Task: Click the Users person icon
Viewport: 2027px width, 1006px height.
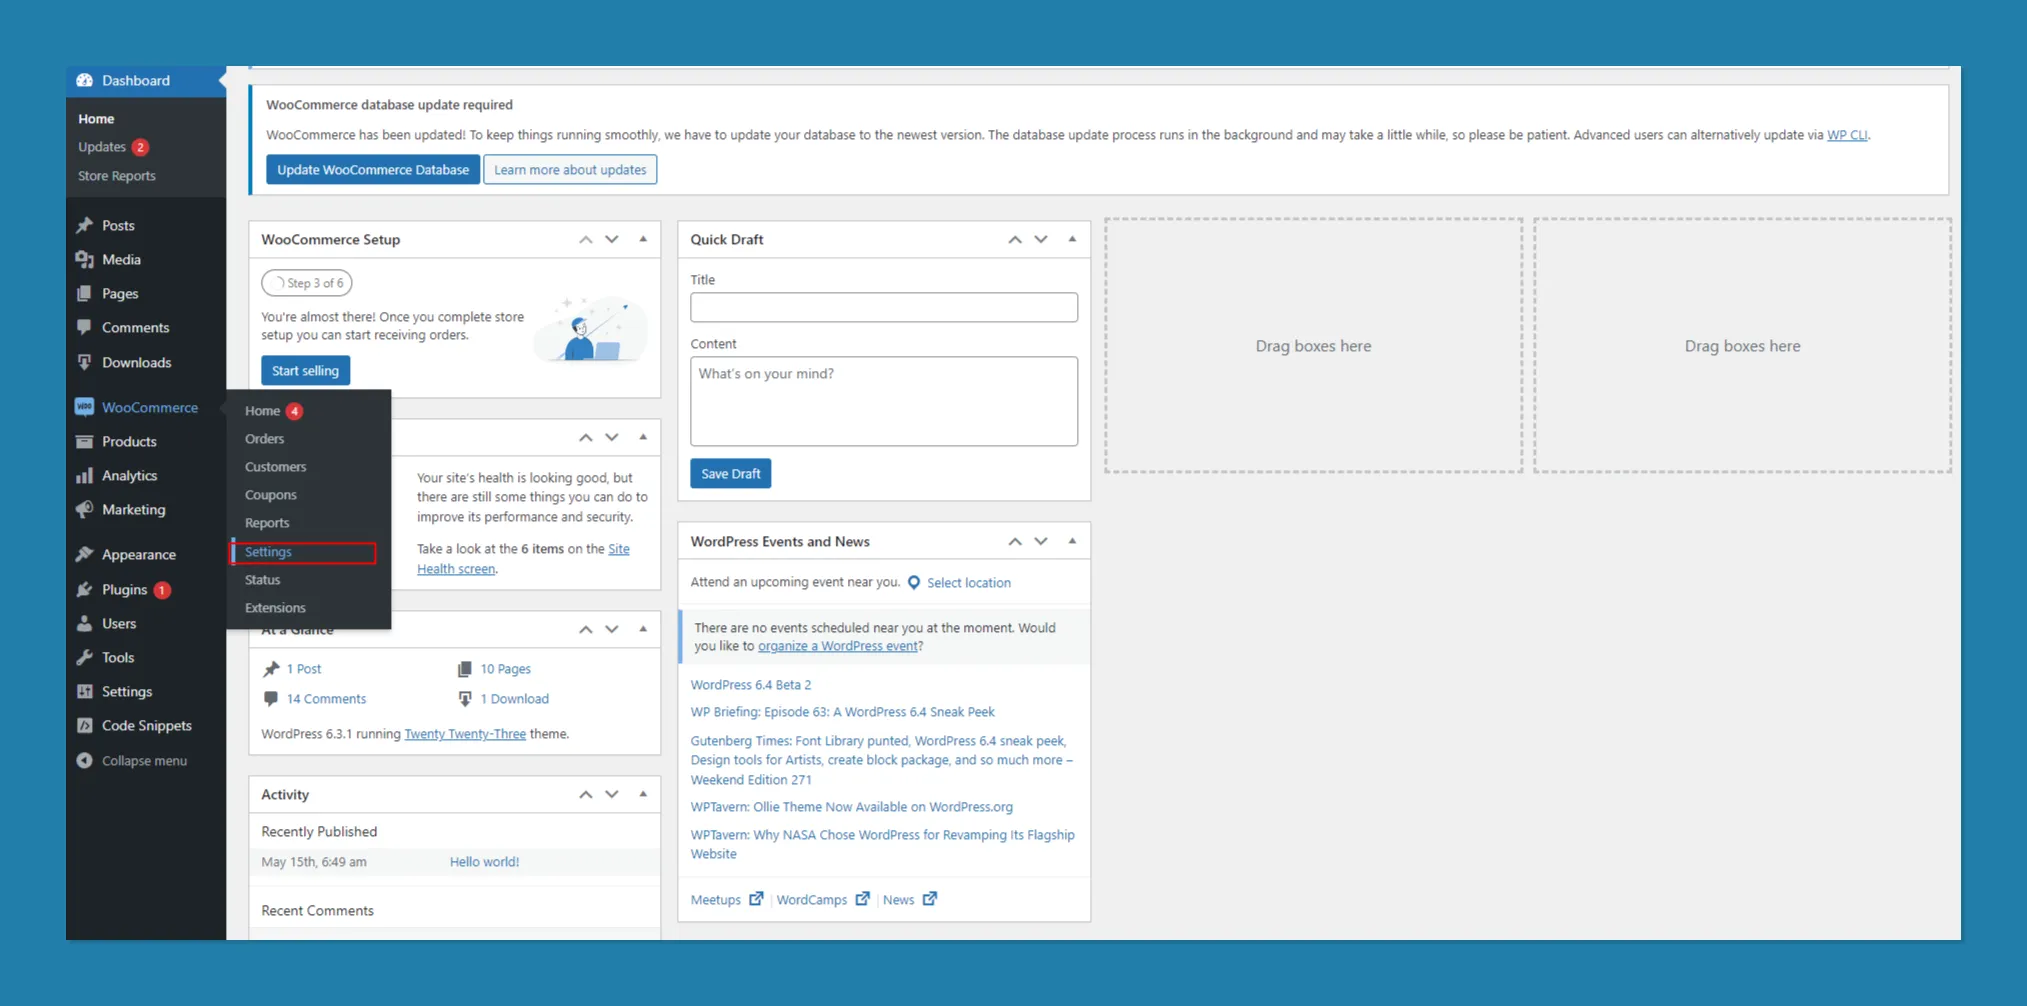Action: pyautogui.click(x=85, y=623)
